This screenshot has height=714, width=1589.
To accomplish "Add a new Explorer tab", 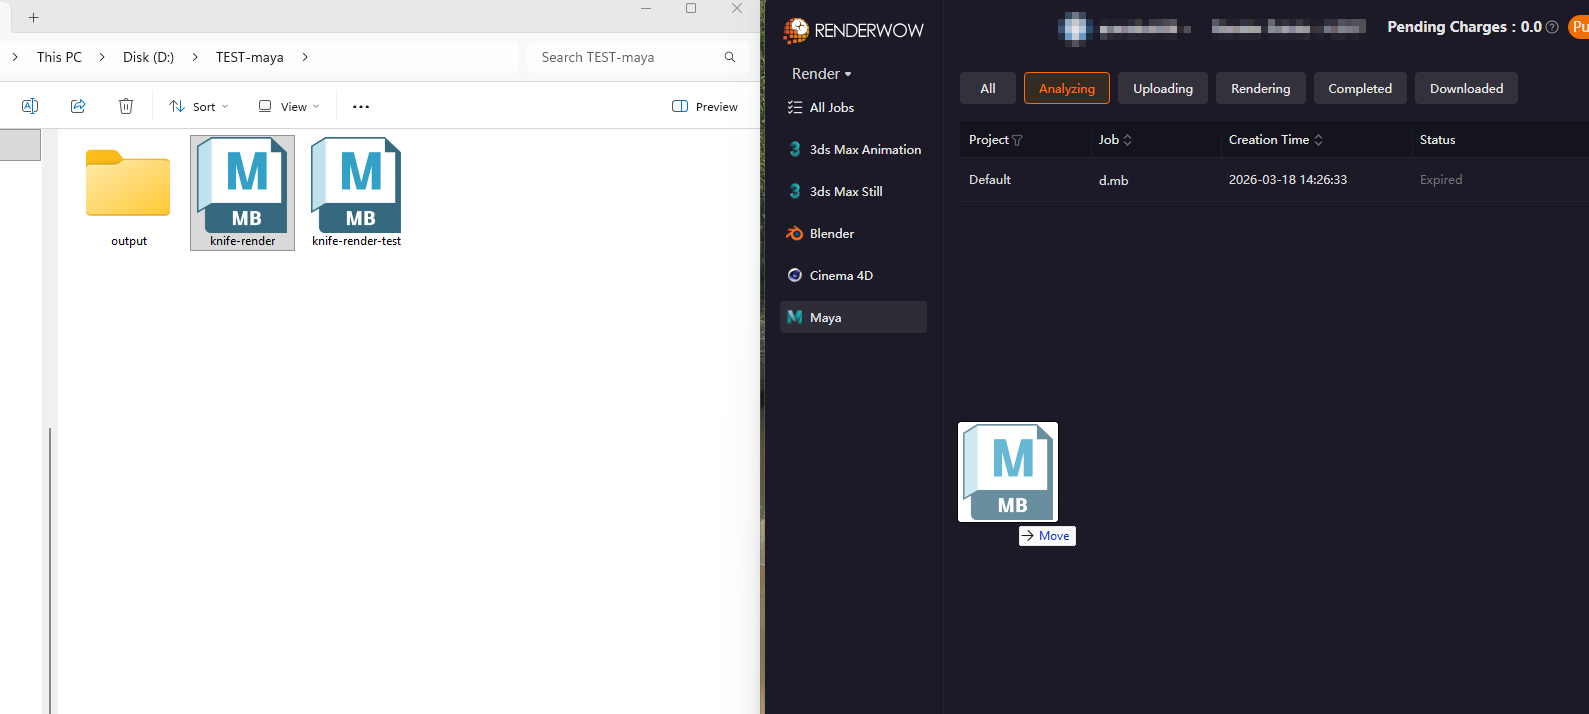I will pos(33,17).
